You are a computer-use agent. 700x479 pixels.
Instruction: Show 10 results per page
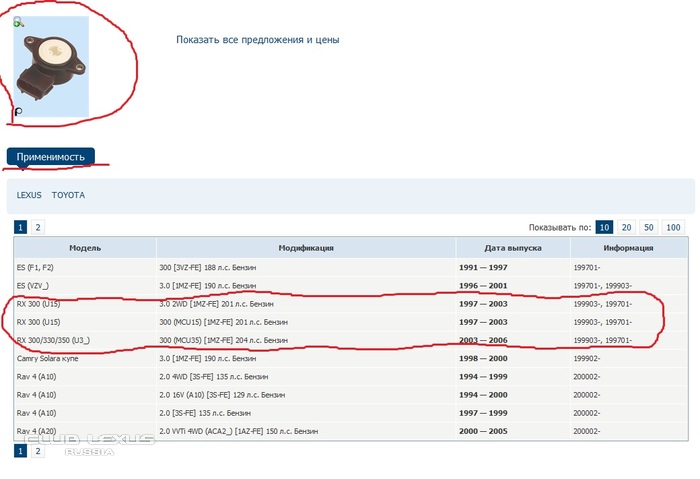coord(604,227)
